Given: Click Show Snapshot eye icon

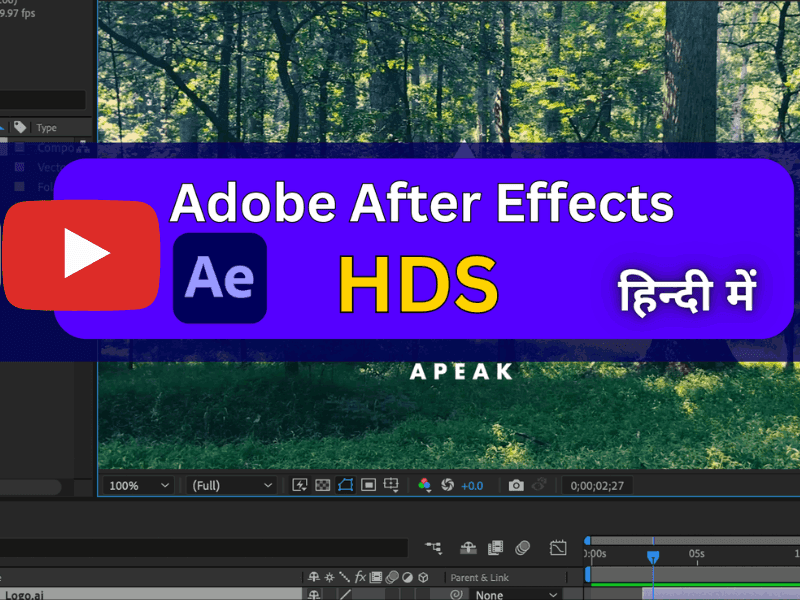Looking at the screenshot, I should click(539, 484).
